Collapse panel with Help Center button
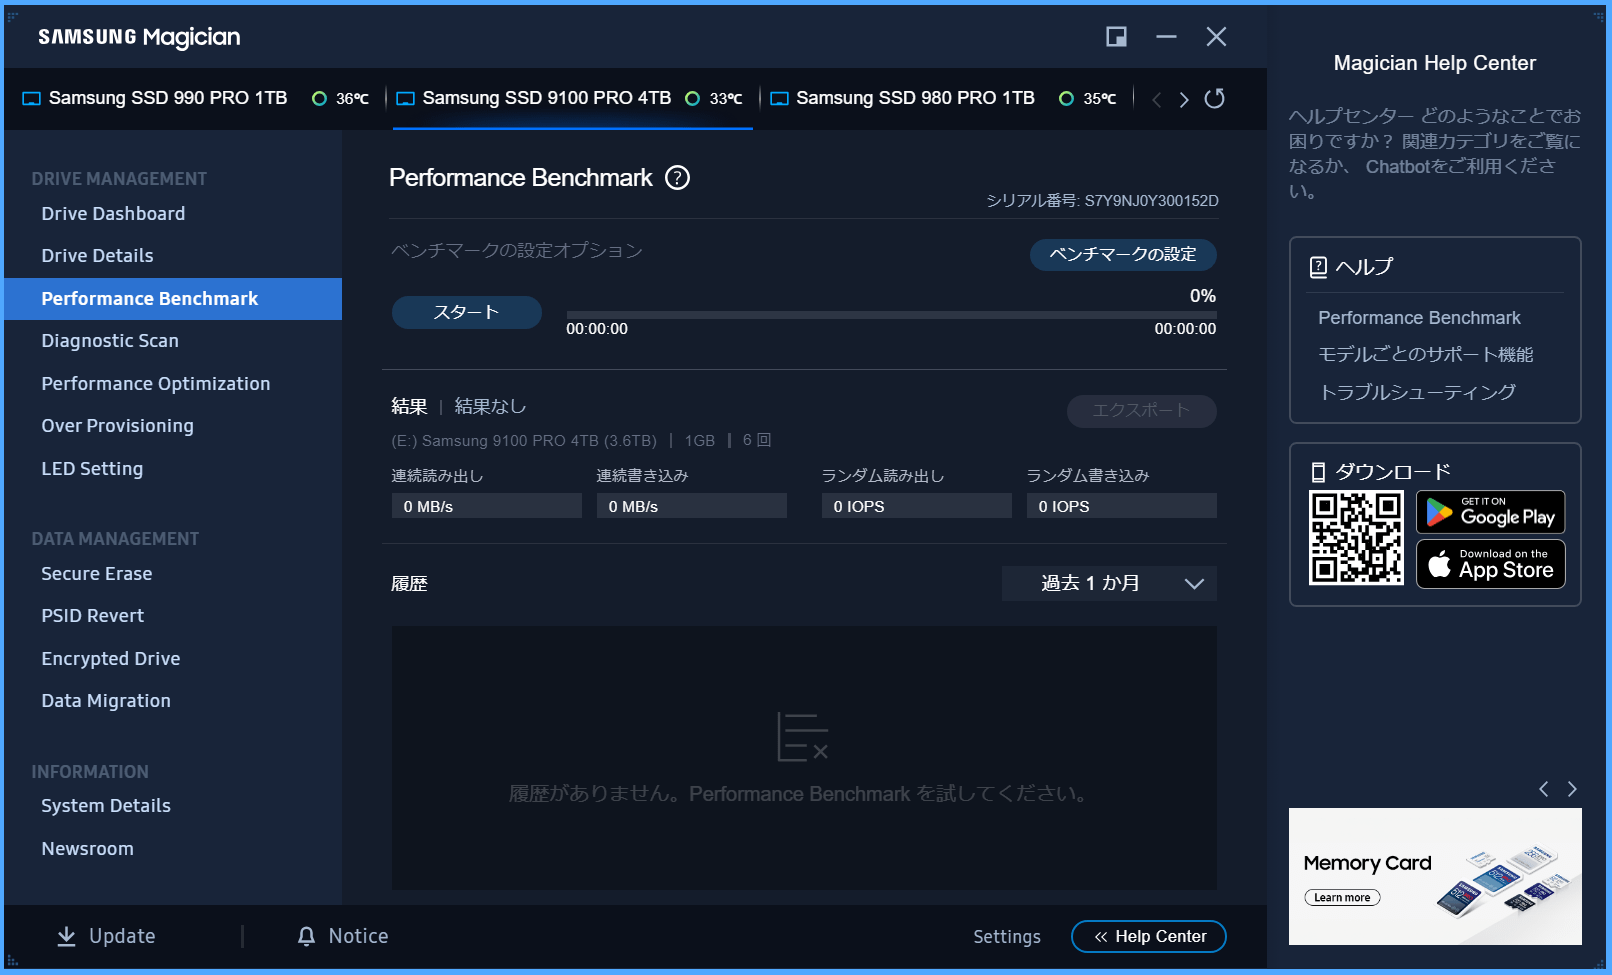Screen dimensions: 1612x975 [x=1149, y=937]
